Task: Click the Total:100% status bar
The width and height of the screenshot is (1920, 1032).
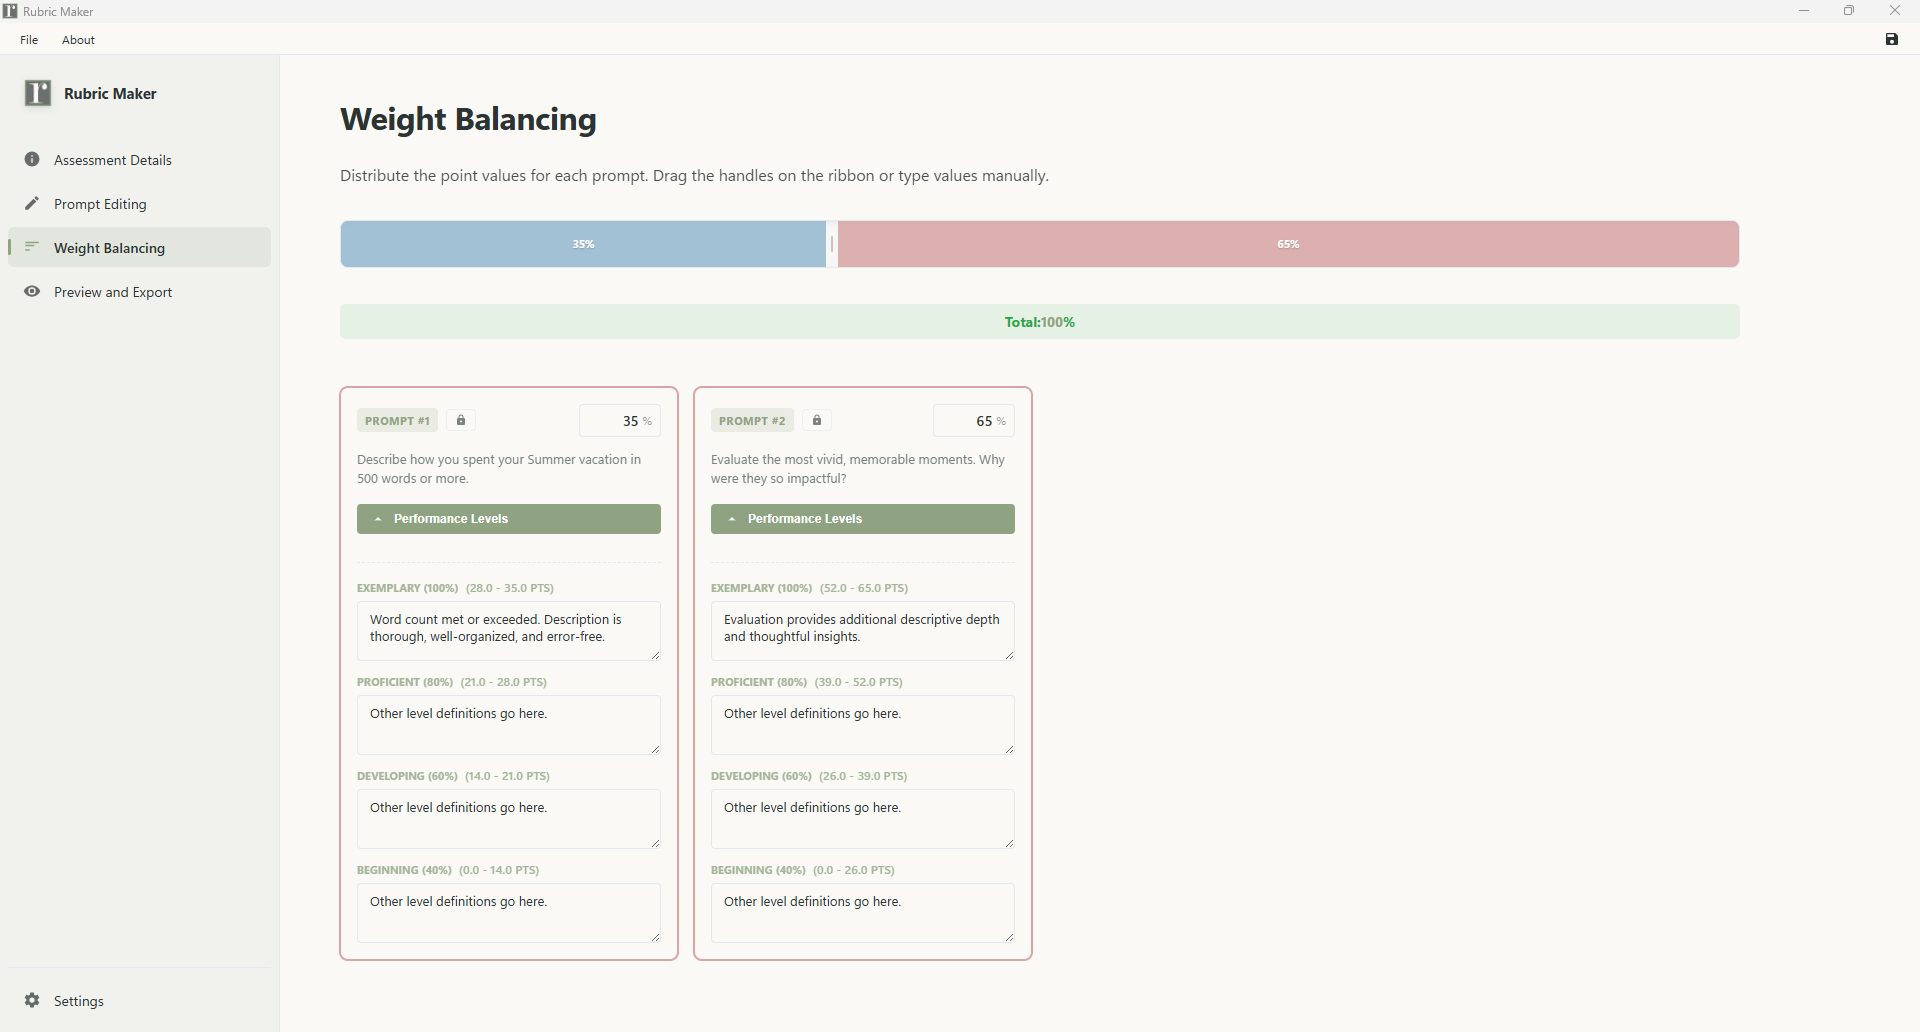Action: pyautogui.click(x=1040, y=322)
